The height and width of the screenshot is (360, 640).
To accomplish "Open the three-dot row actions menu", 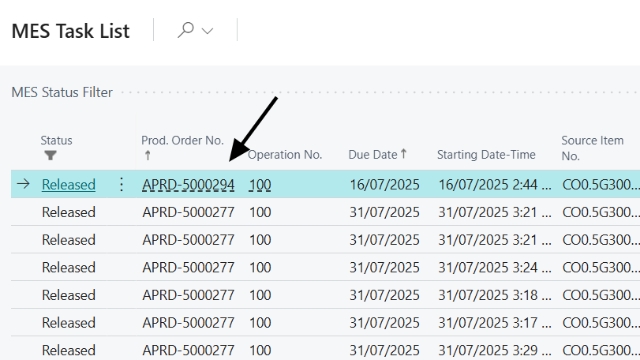I will point(121,184).
